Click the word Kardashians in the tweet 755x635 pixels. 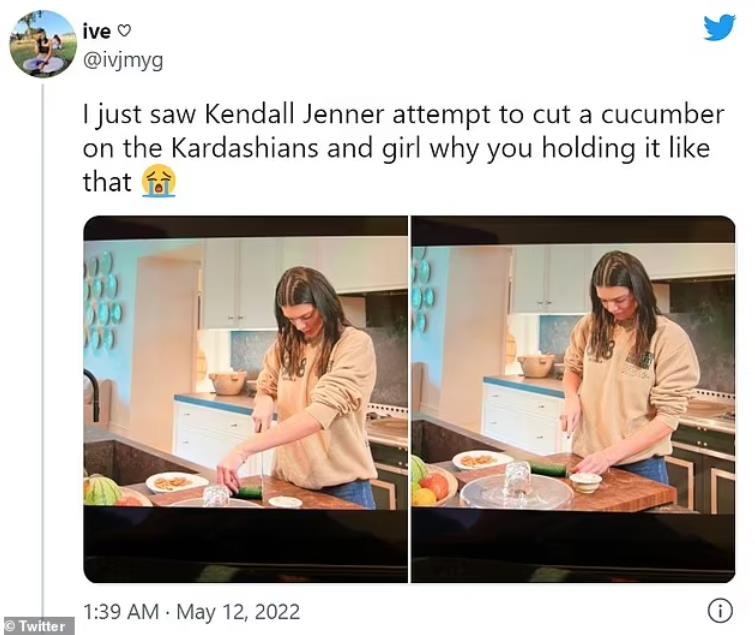245,148
